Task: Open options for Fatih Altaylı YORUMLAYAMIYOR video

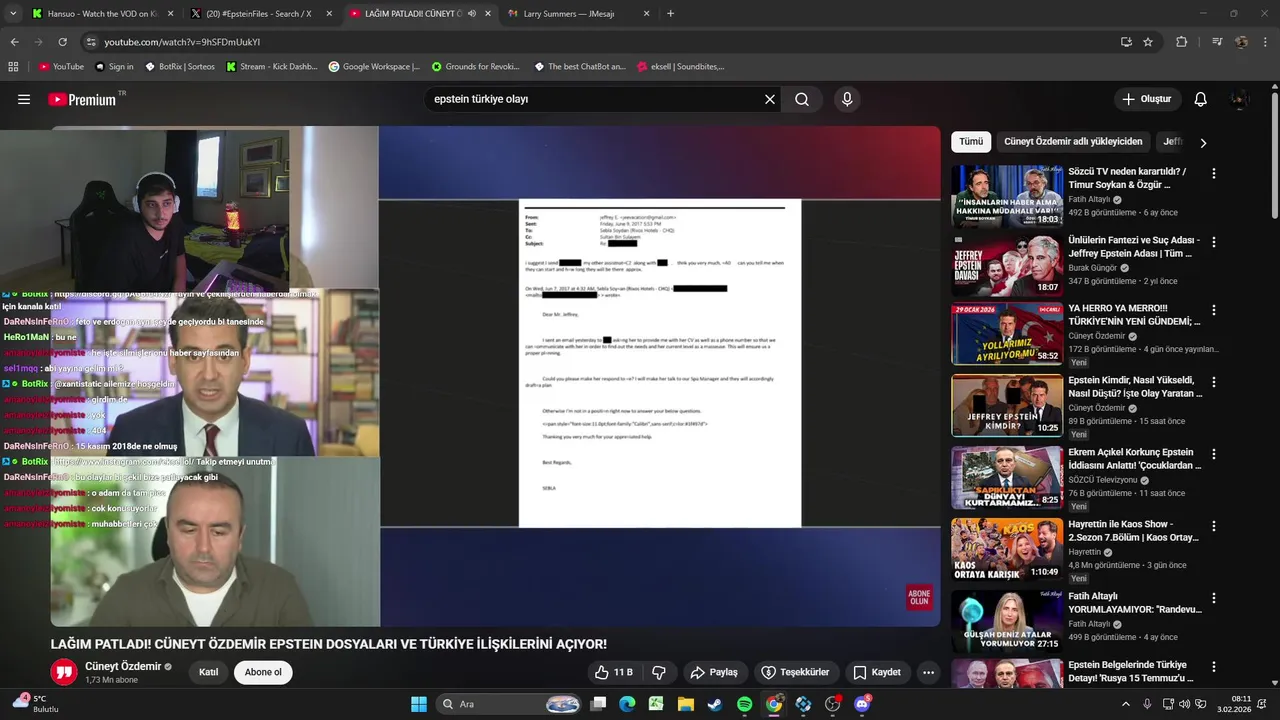Action: pos(1214,598)
